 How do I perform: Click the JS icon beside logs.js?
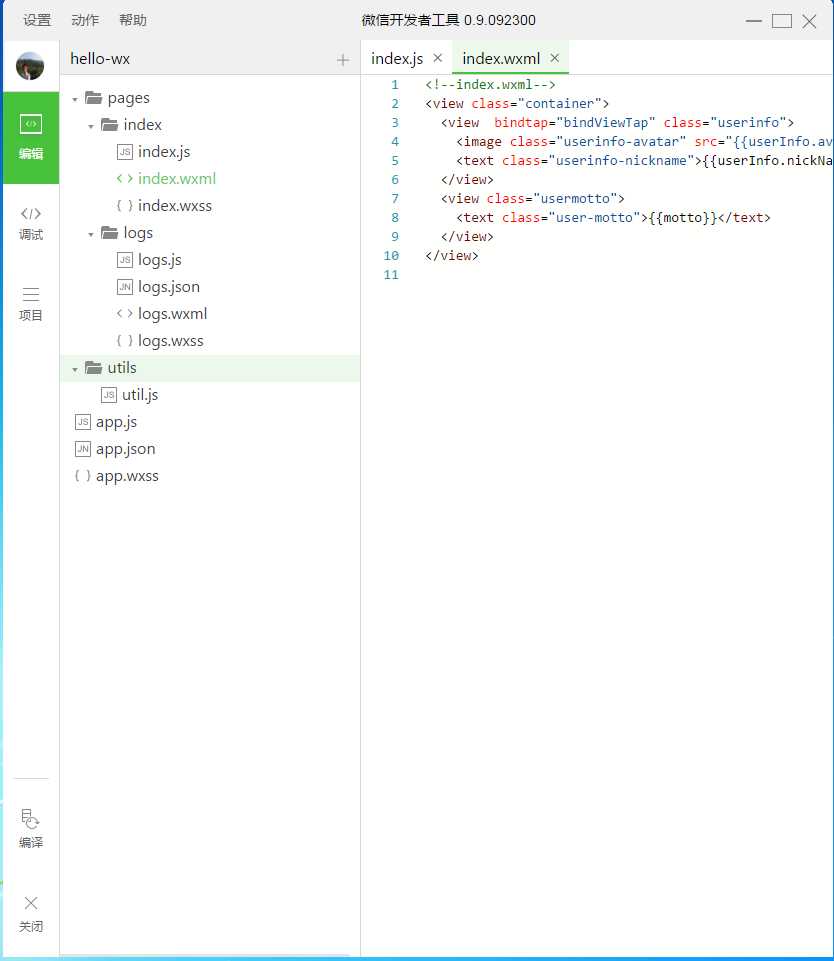point(125,259)
